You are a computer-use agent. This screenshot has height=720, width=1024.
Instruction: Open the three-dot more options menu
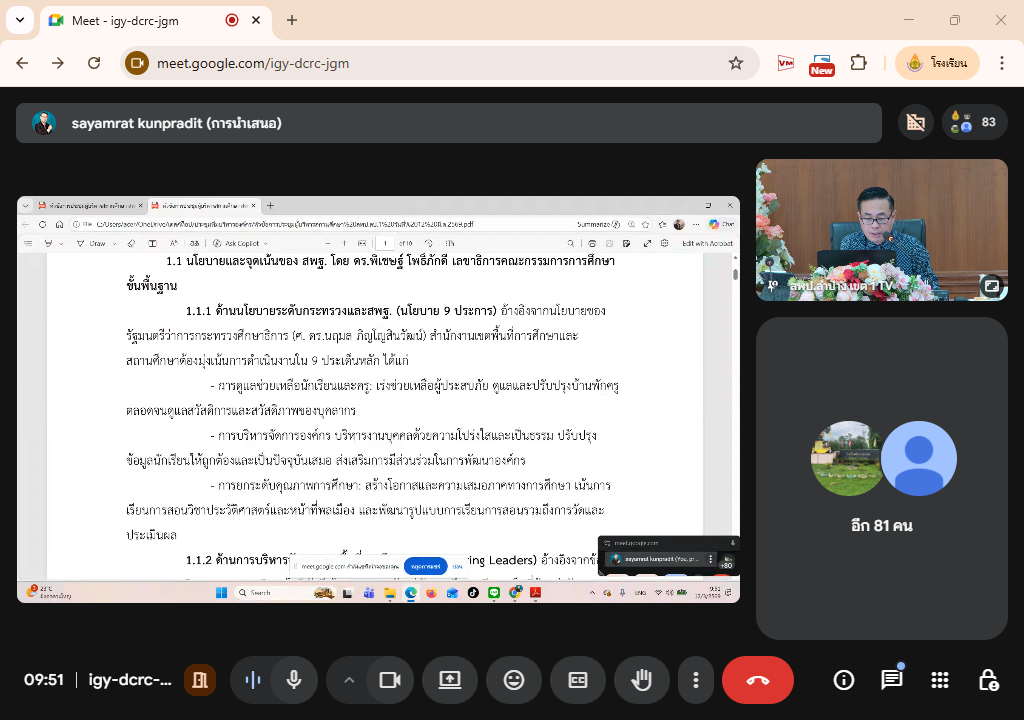(x=696, y=680)
